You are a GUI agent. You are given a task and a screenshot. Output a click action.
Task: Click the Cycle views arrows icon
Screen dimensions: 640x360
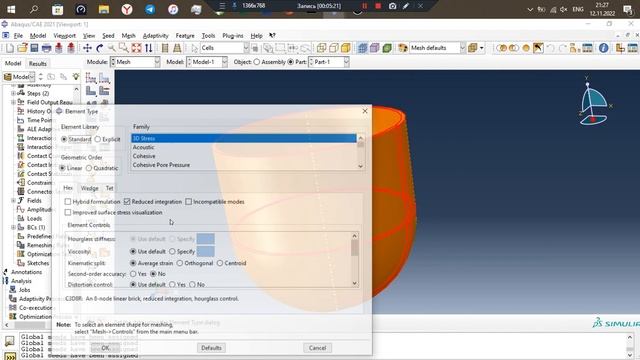click(149, 48)
